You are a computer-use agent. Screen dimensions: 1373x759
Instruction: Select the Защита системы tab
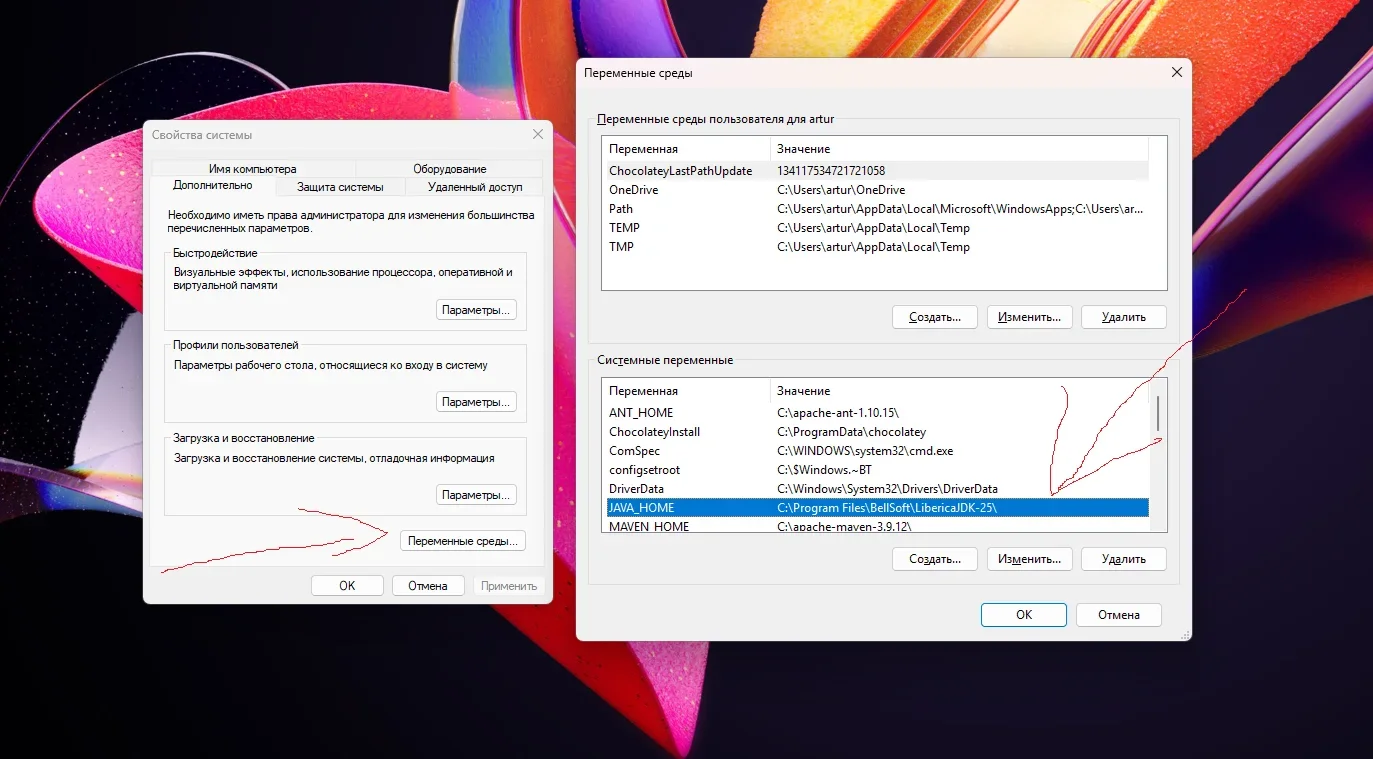click(340, 187)
